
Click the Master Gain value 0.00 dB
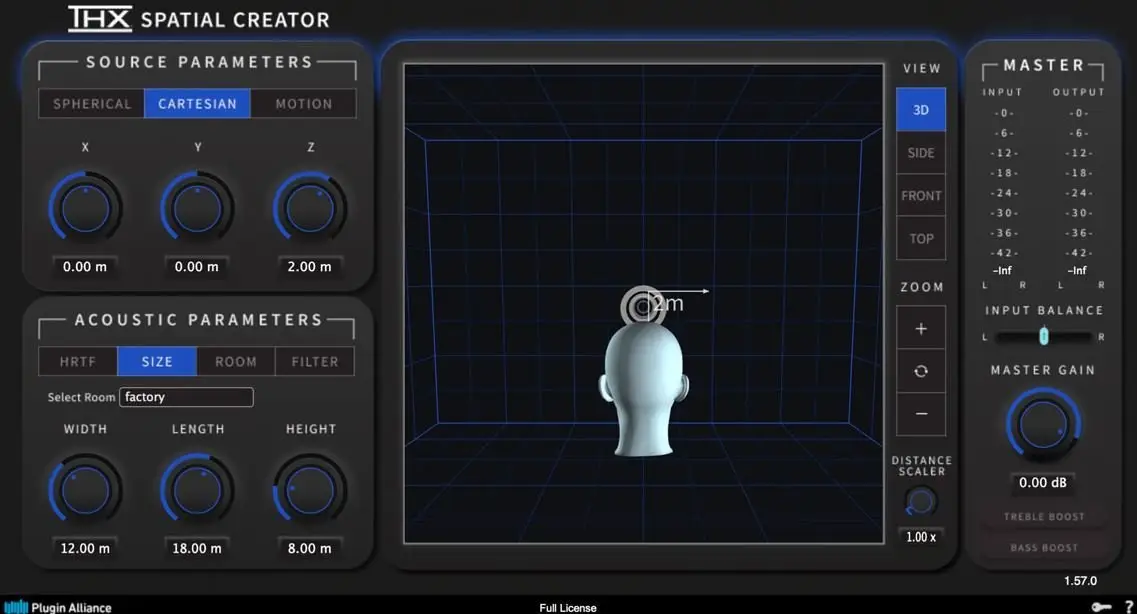click(x=1043, y=482)
